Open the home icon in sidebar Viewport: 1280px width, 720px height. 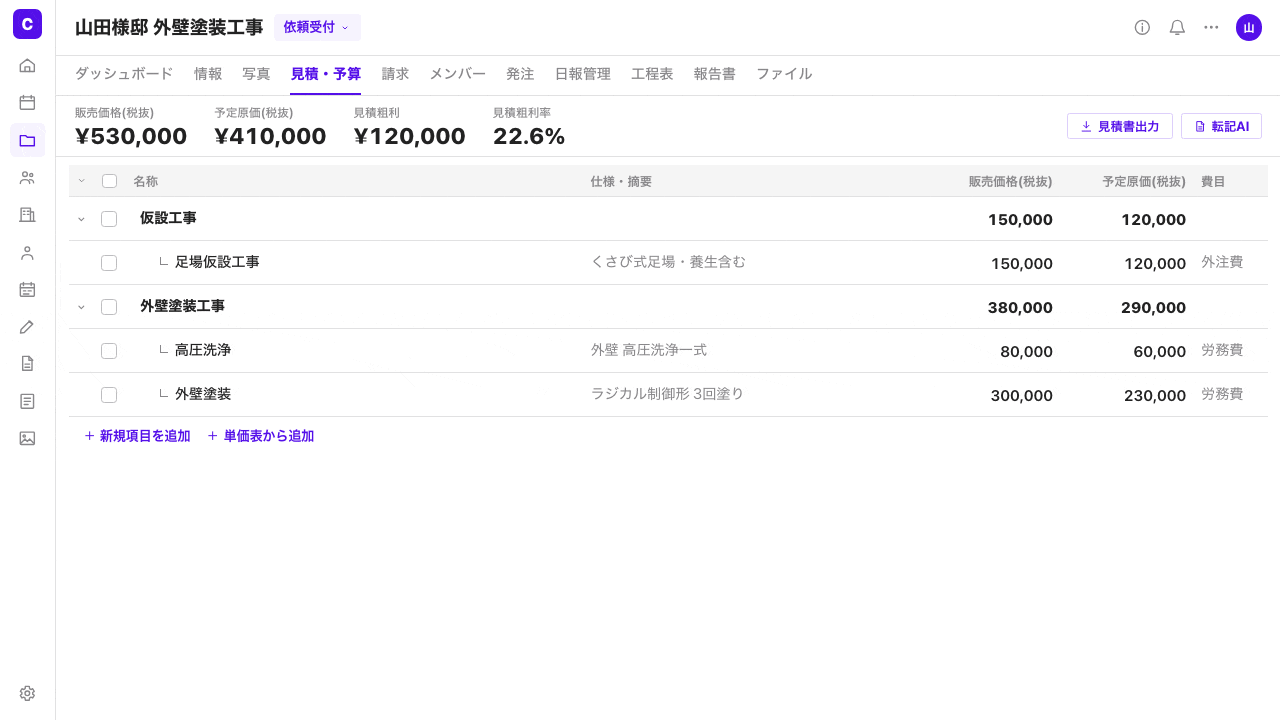(27, 65)
